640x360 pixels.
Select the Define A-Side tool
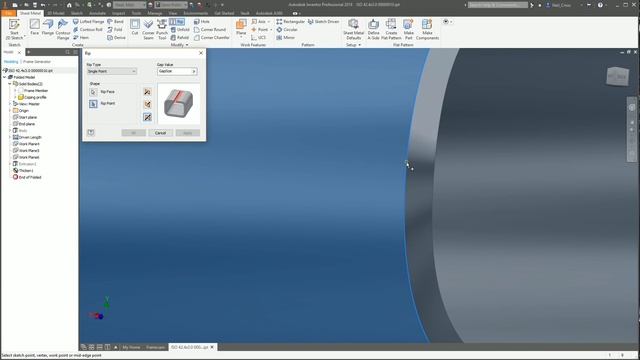373,29
